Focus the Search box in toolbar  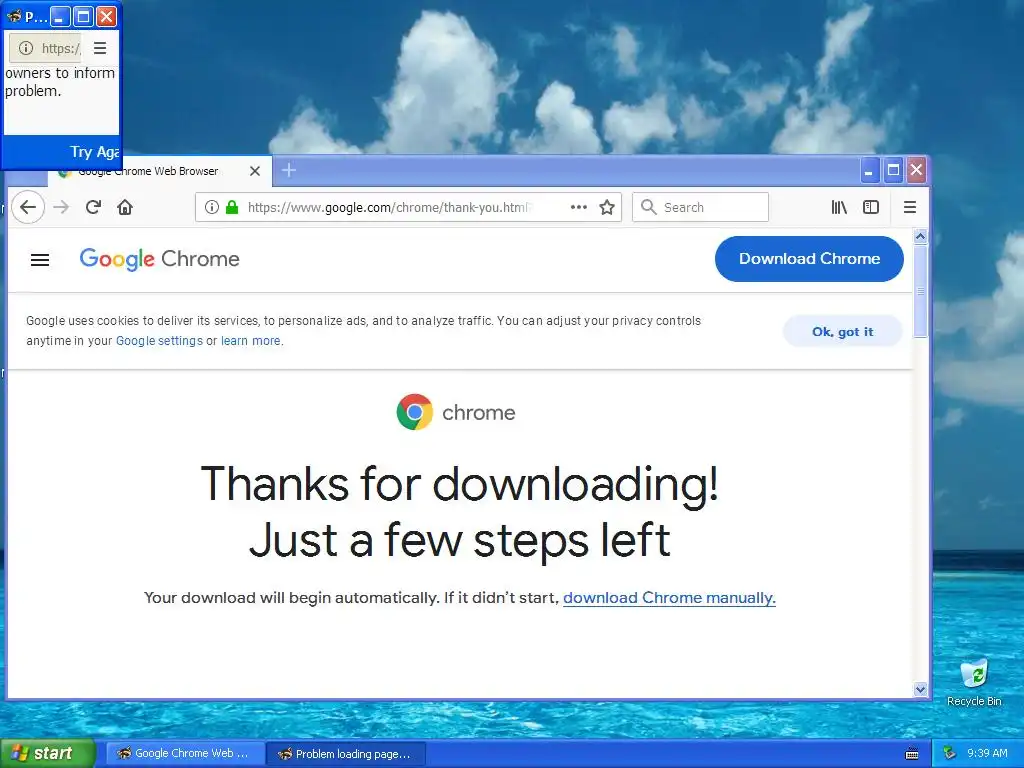click(x=700, y=207)
